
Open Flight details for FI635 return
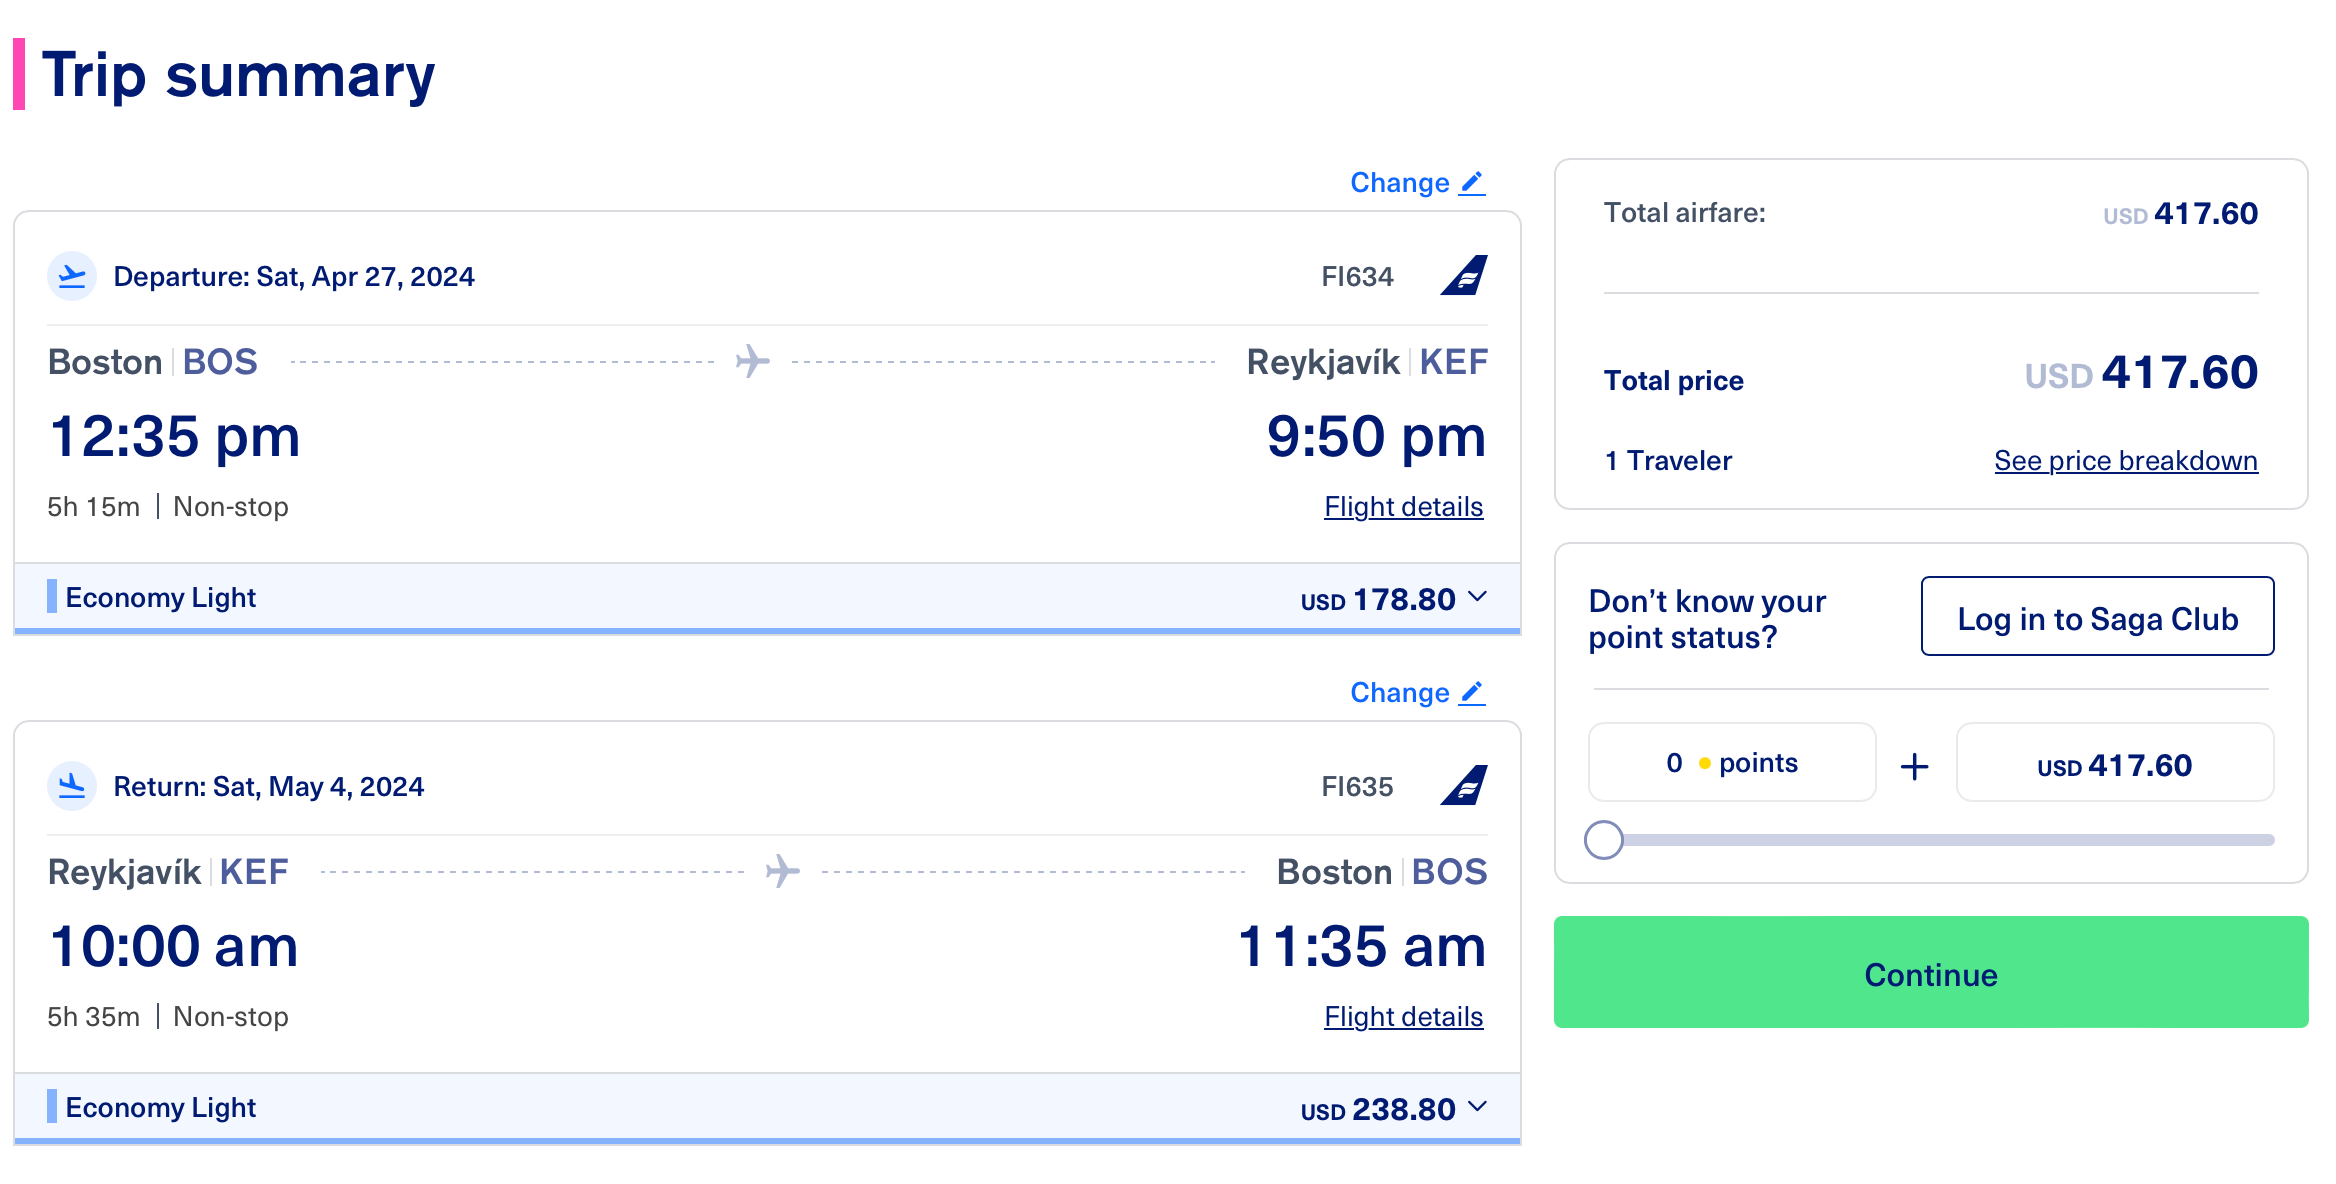1403,1017
